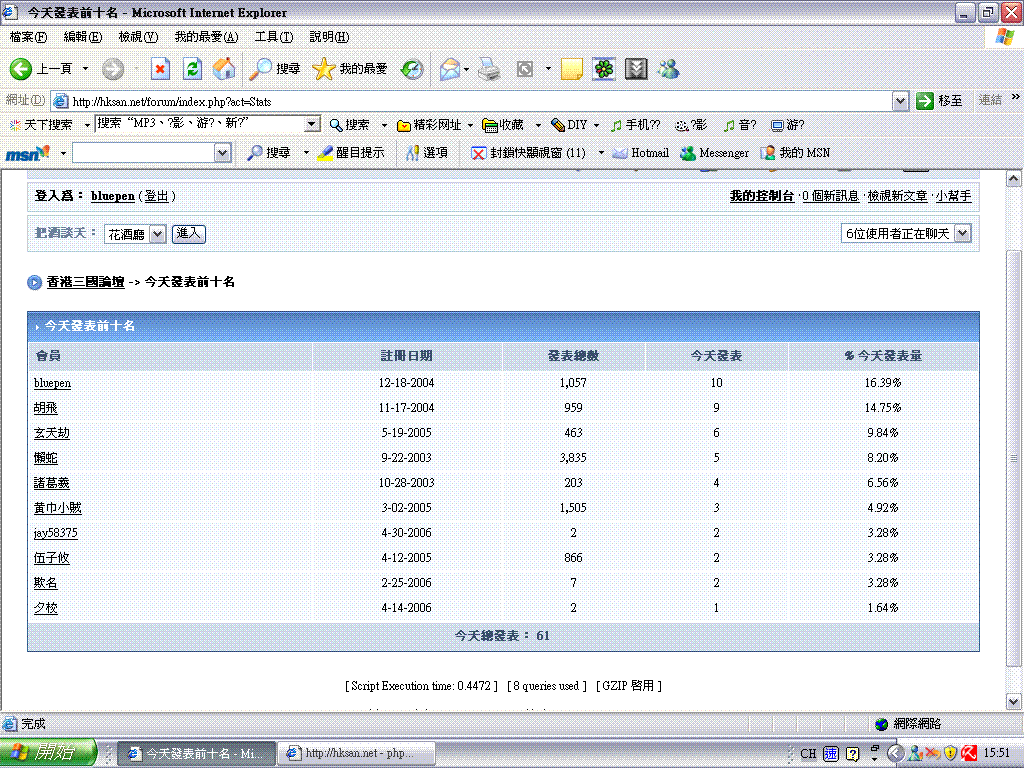Image resolution: width=1024 pixels, height=768 pixels.
Task: Open Hotmail from the MSN toolbar
Action: tap(641, 153)
